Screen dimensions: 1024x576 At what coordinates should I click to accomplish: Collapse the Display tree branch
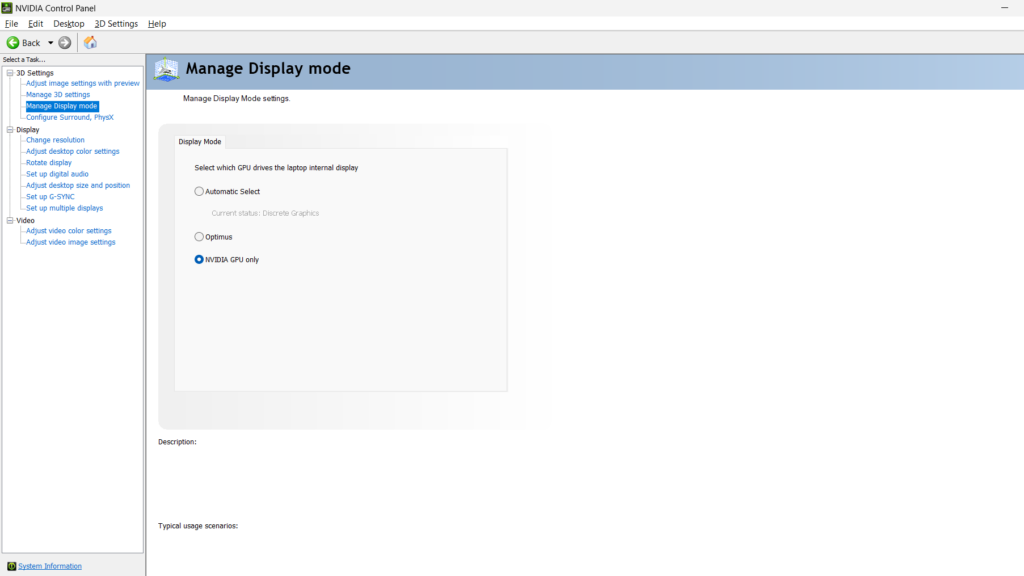pyautogui.click(x=8, y=129)
